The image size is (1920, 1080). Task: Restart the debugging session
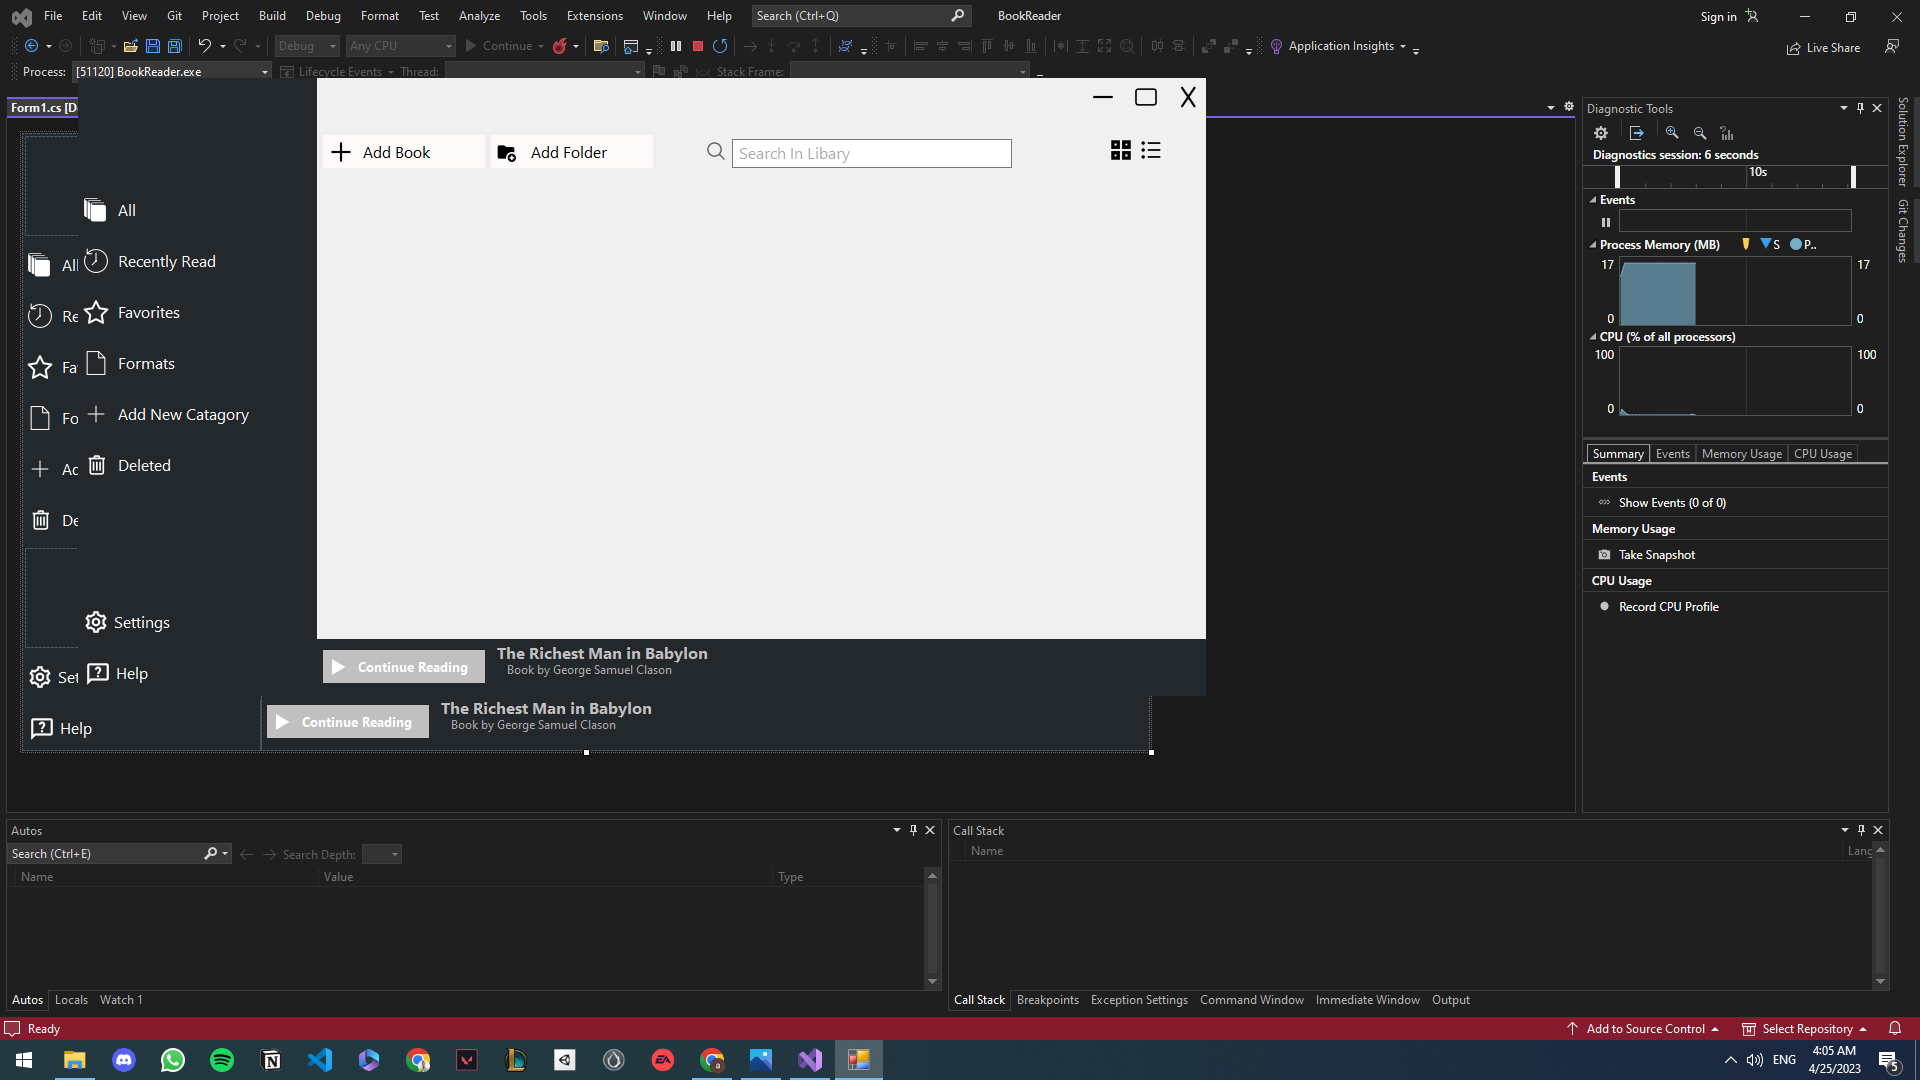pos(720,46)
